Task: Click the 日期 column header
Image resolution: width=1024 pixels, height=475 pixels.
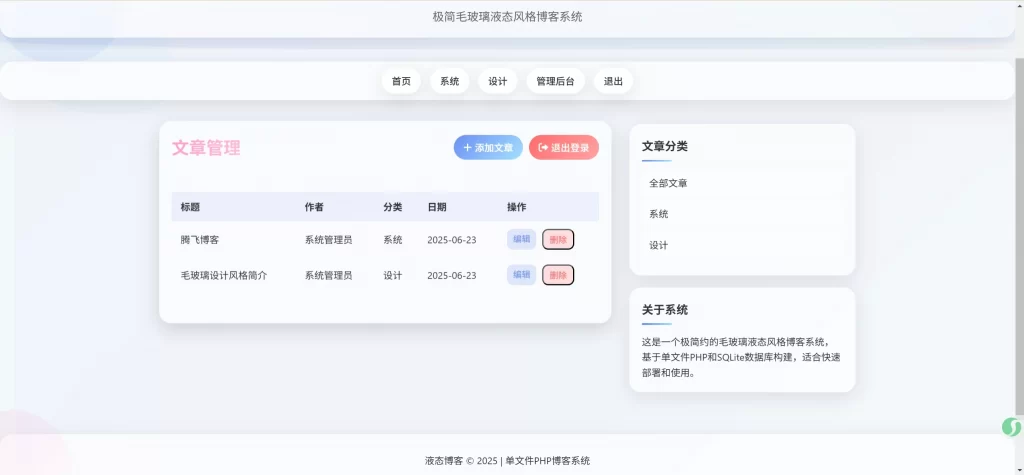Action: pyautogui.click(x=437, y=207)
